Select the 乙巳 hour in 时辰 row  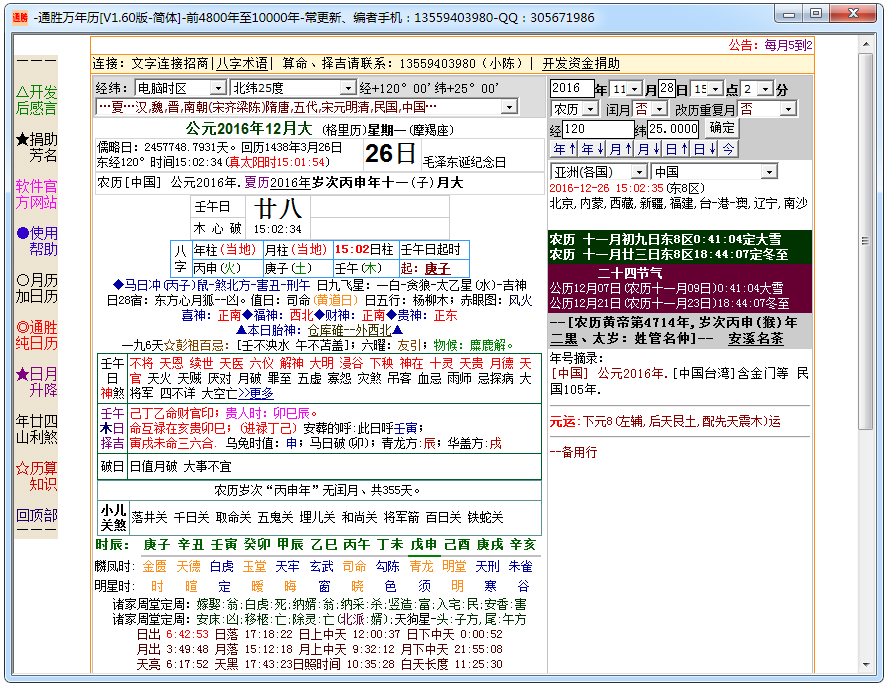(324, 545)
